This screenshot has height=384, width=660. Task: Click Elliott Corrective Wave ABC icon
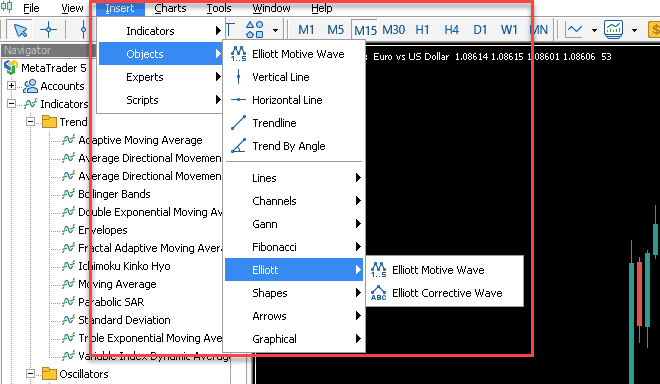tap(378, 293)
